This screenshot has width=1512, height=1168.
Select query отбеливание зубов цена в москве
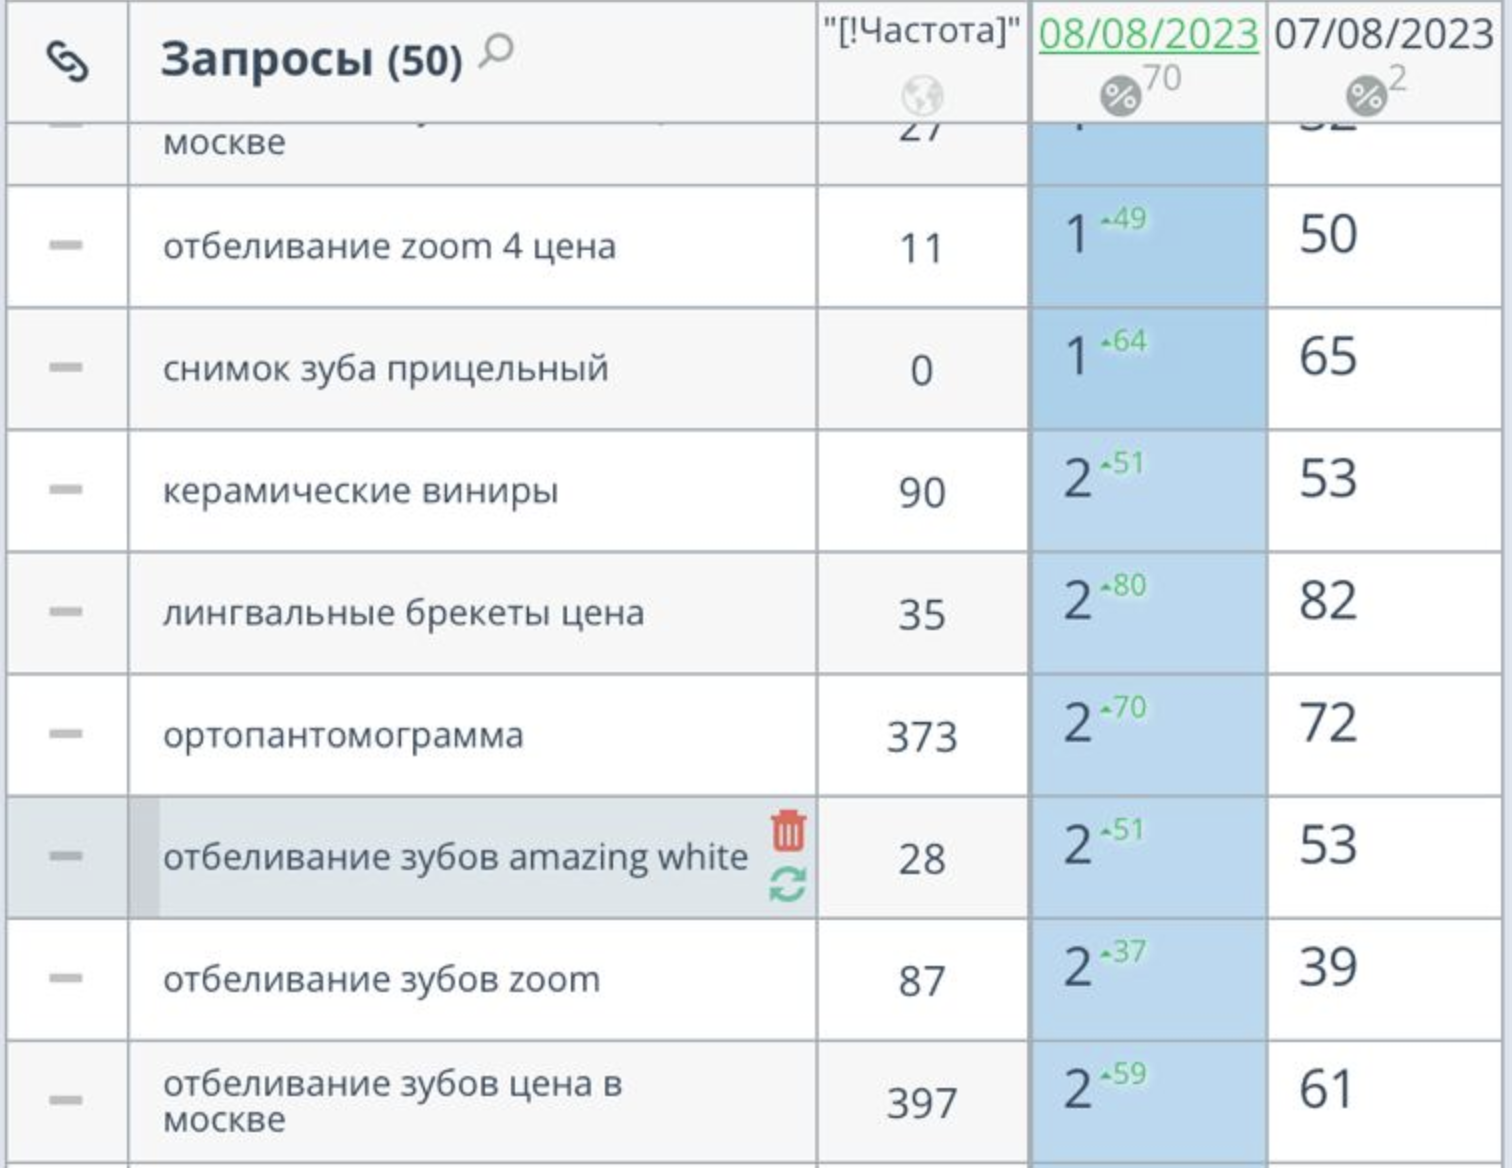click(x=392, y=1100)
